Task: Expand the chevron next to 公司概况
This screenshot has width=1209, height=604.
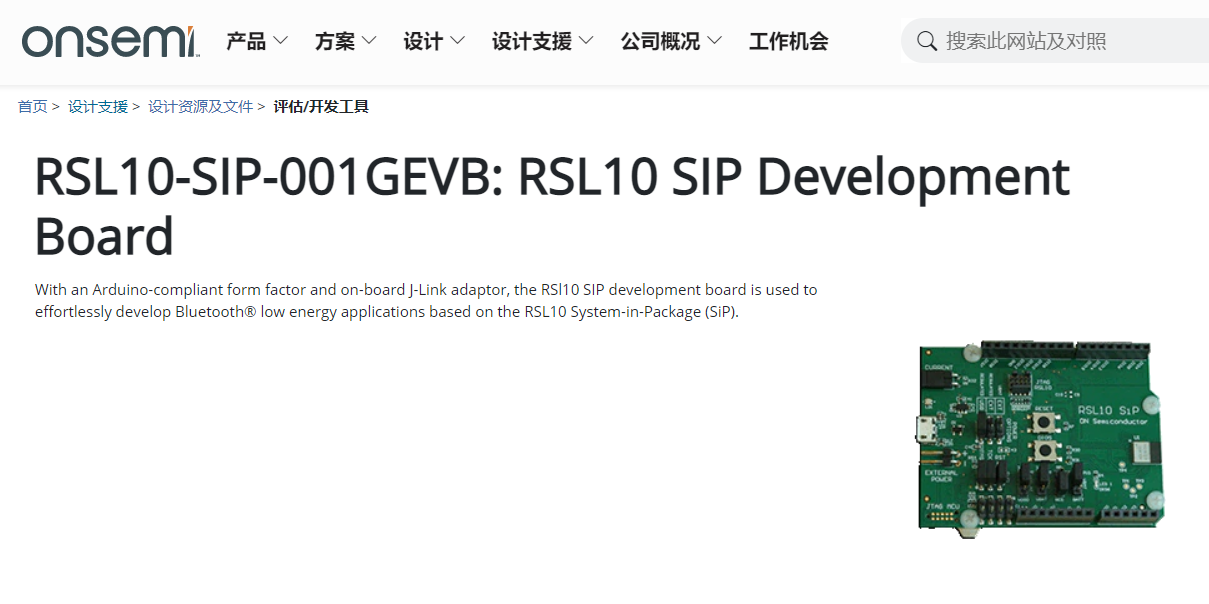Action: point(714,41)
